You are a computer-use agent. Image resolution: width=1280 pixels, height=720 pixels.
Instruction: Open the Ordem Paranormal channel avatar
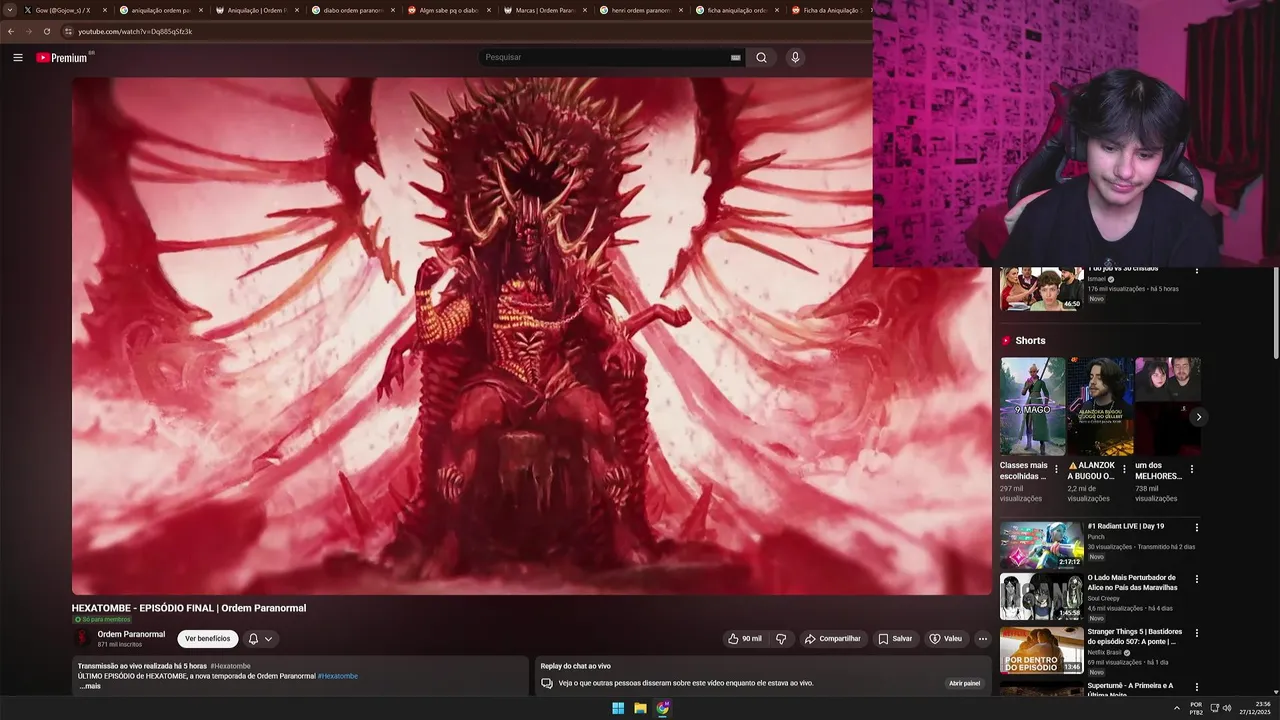(82, 638)
